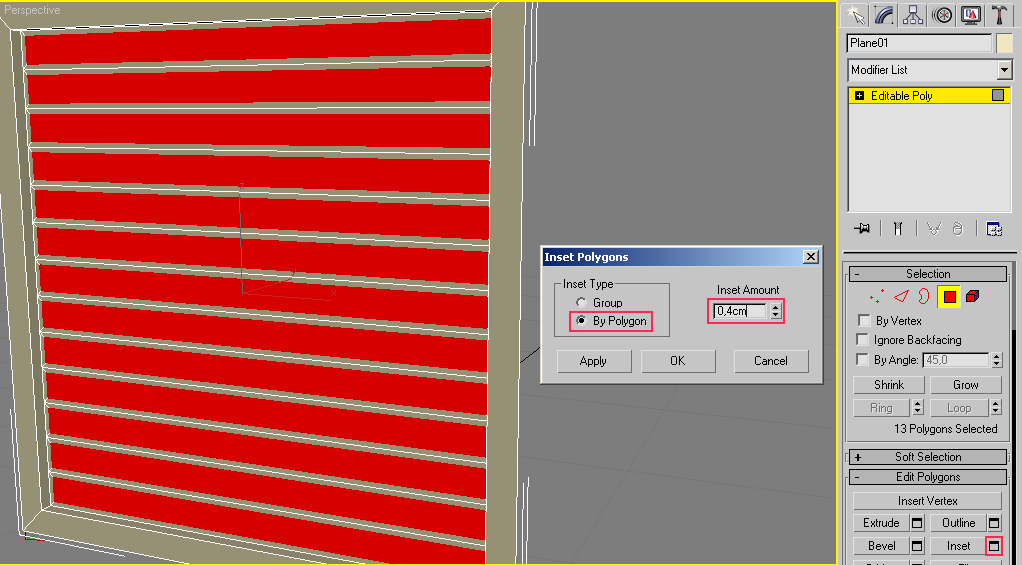This screenshot has height=565, width=1022.
Task: Enable the By Angle checkbox
Action: pos(862,360)
